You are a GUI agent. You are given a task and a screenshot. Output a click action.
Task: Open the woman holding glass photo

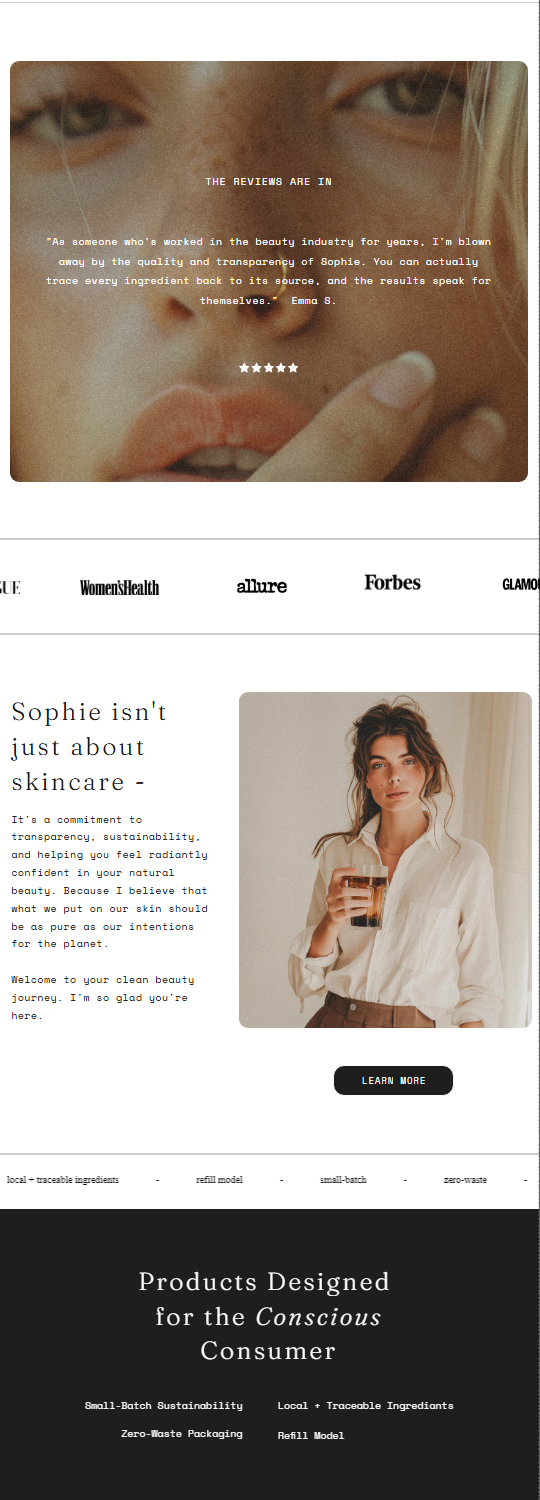[385, 860]
